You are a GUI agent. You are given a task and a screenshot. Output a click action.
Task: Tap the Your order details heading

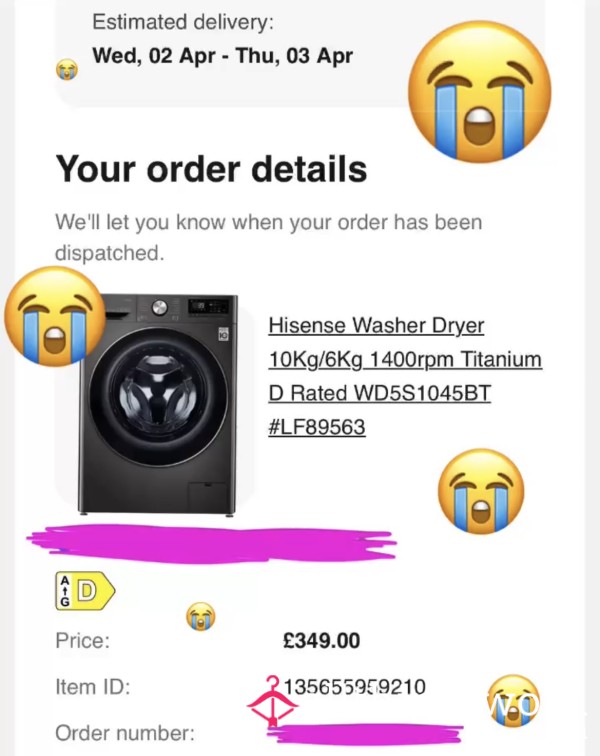(x=211, y=169)
